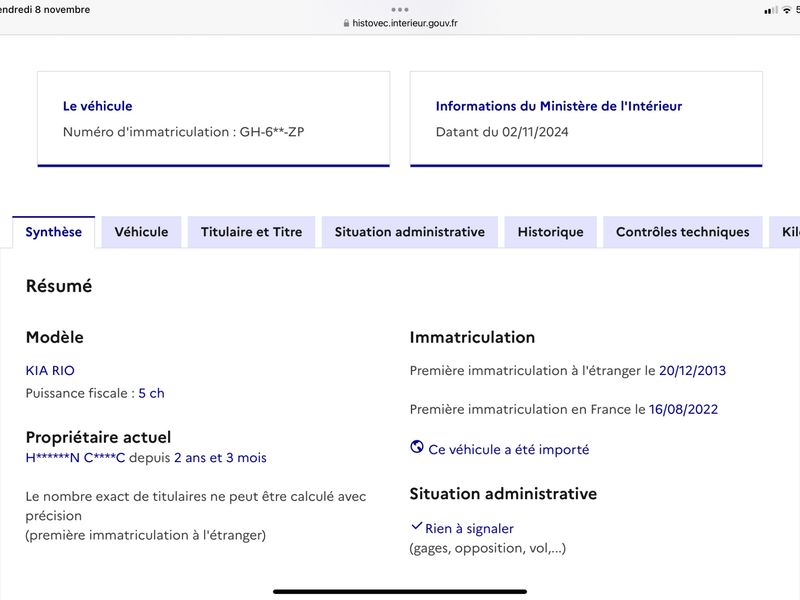This screenshot has width=800, height=600.
Task: Click the Immatriculation section heading
Action: (472, 337)
